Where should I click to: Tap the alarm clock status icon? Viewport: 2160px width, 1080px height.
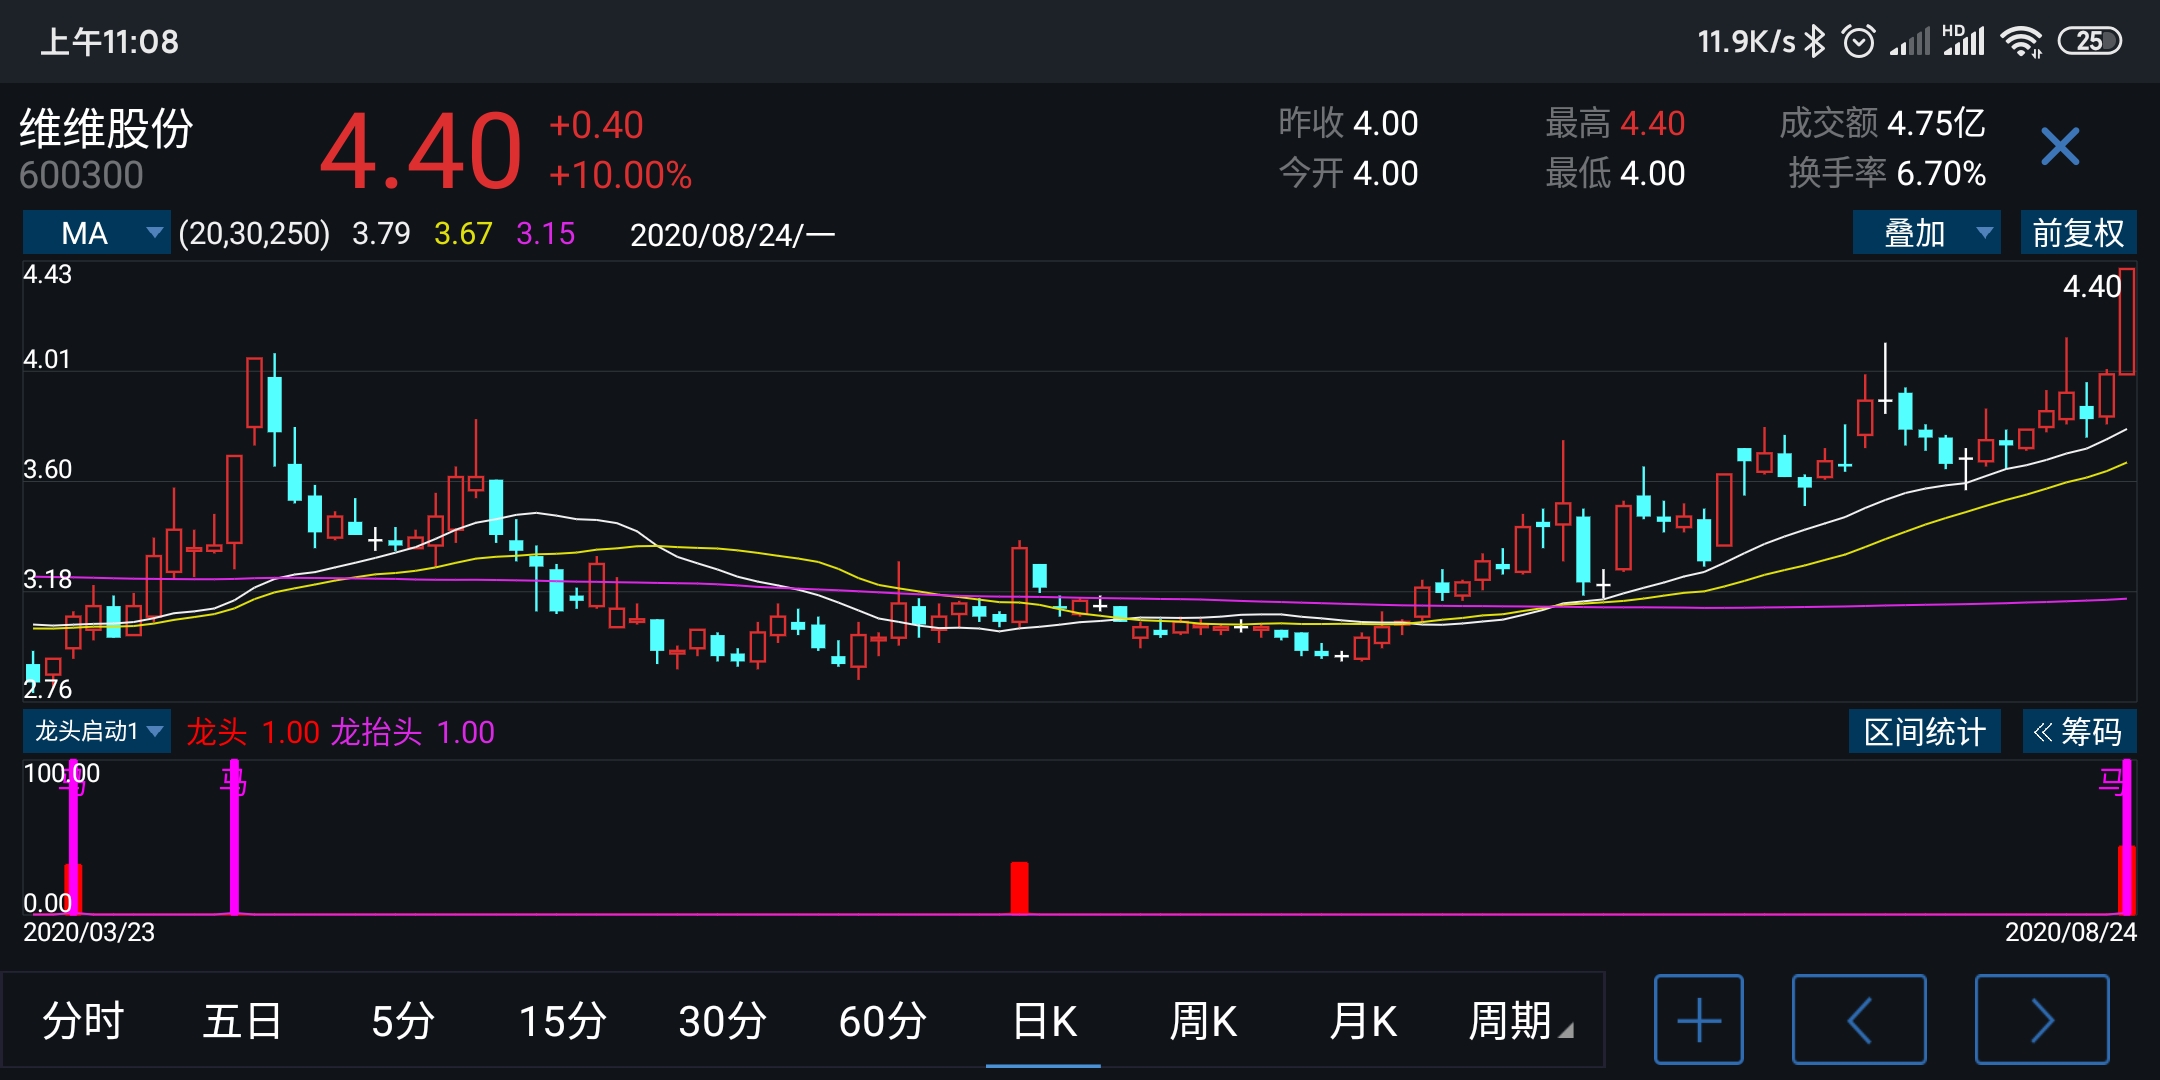point(1858,41)
